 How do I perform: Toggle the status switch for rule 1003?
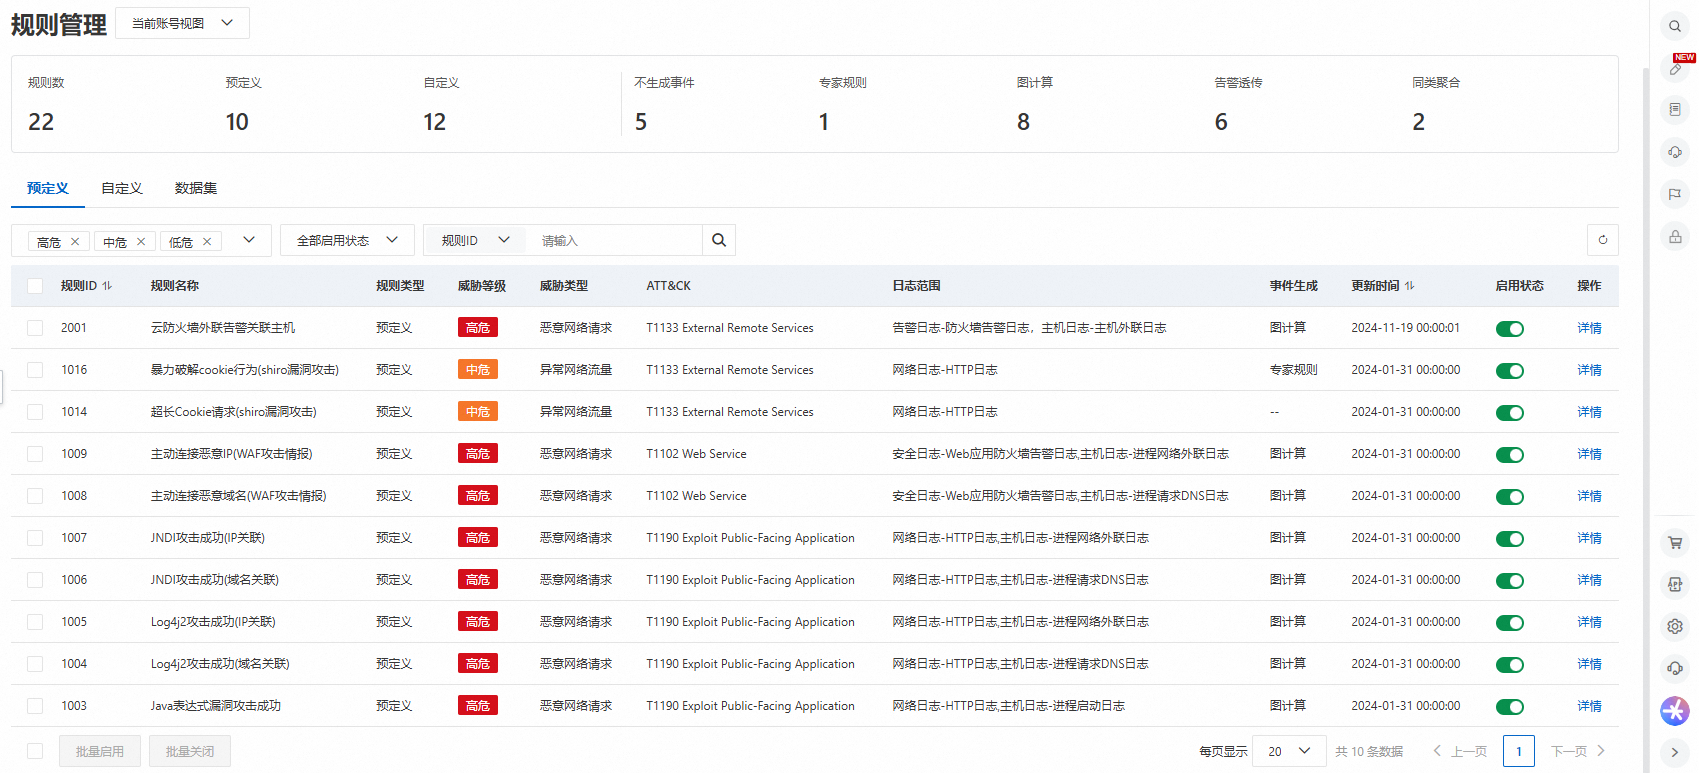(x=1510, y=707)
